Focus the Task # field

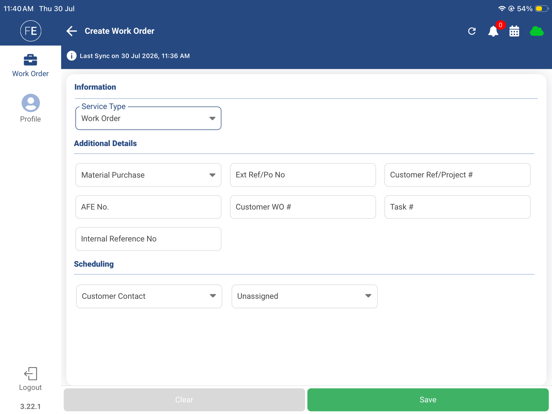[x=457, y=207]
